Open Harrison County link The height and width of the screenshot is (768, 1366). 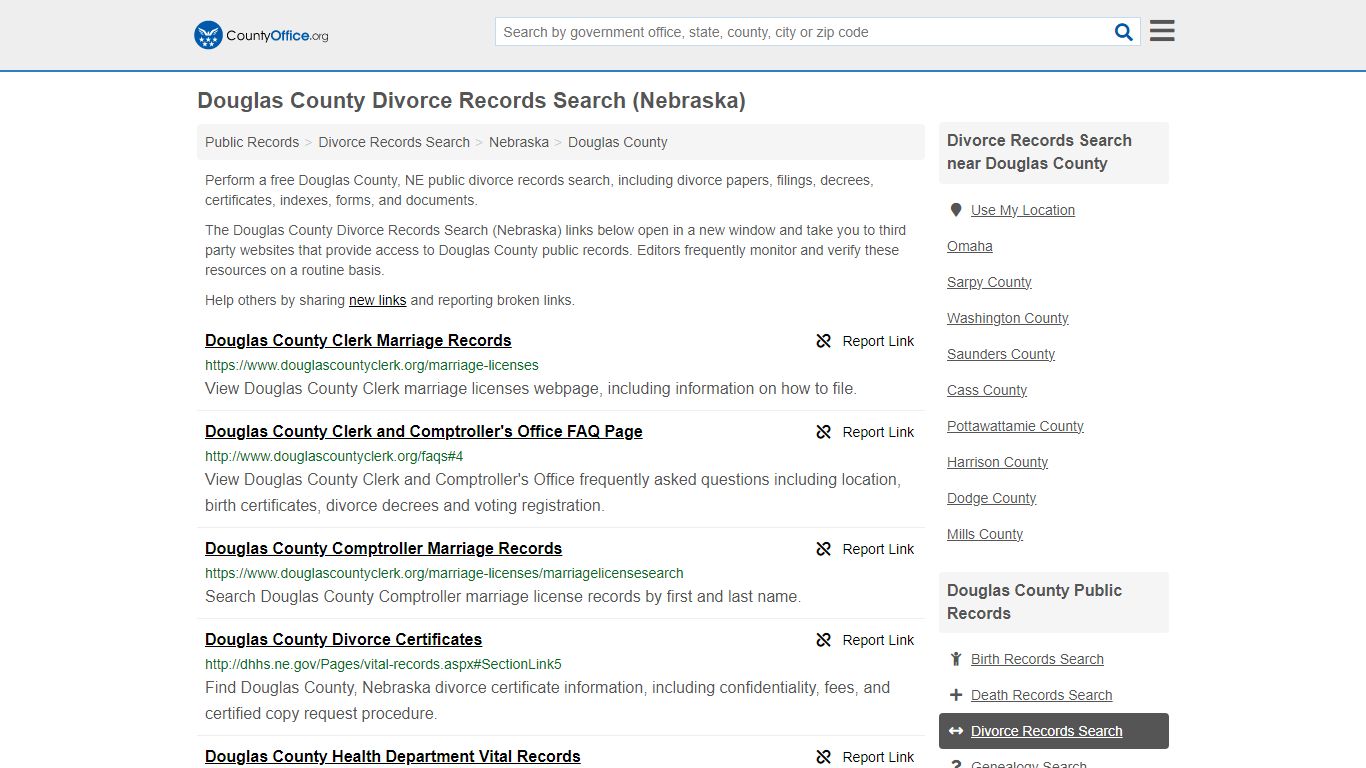(x=997, y=462)
